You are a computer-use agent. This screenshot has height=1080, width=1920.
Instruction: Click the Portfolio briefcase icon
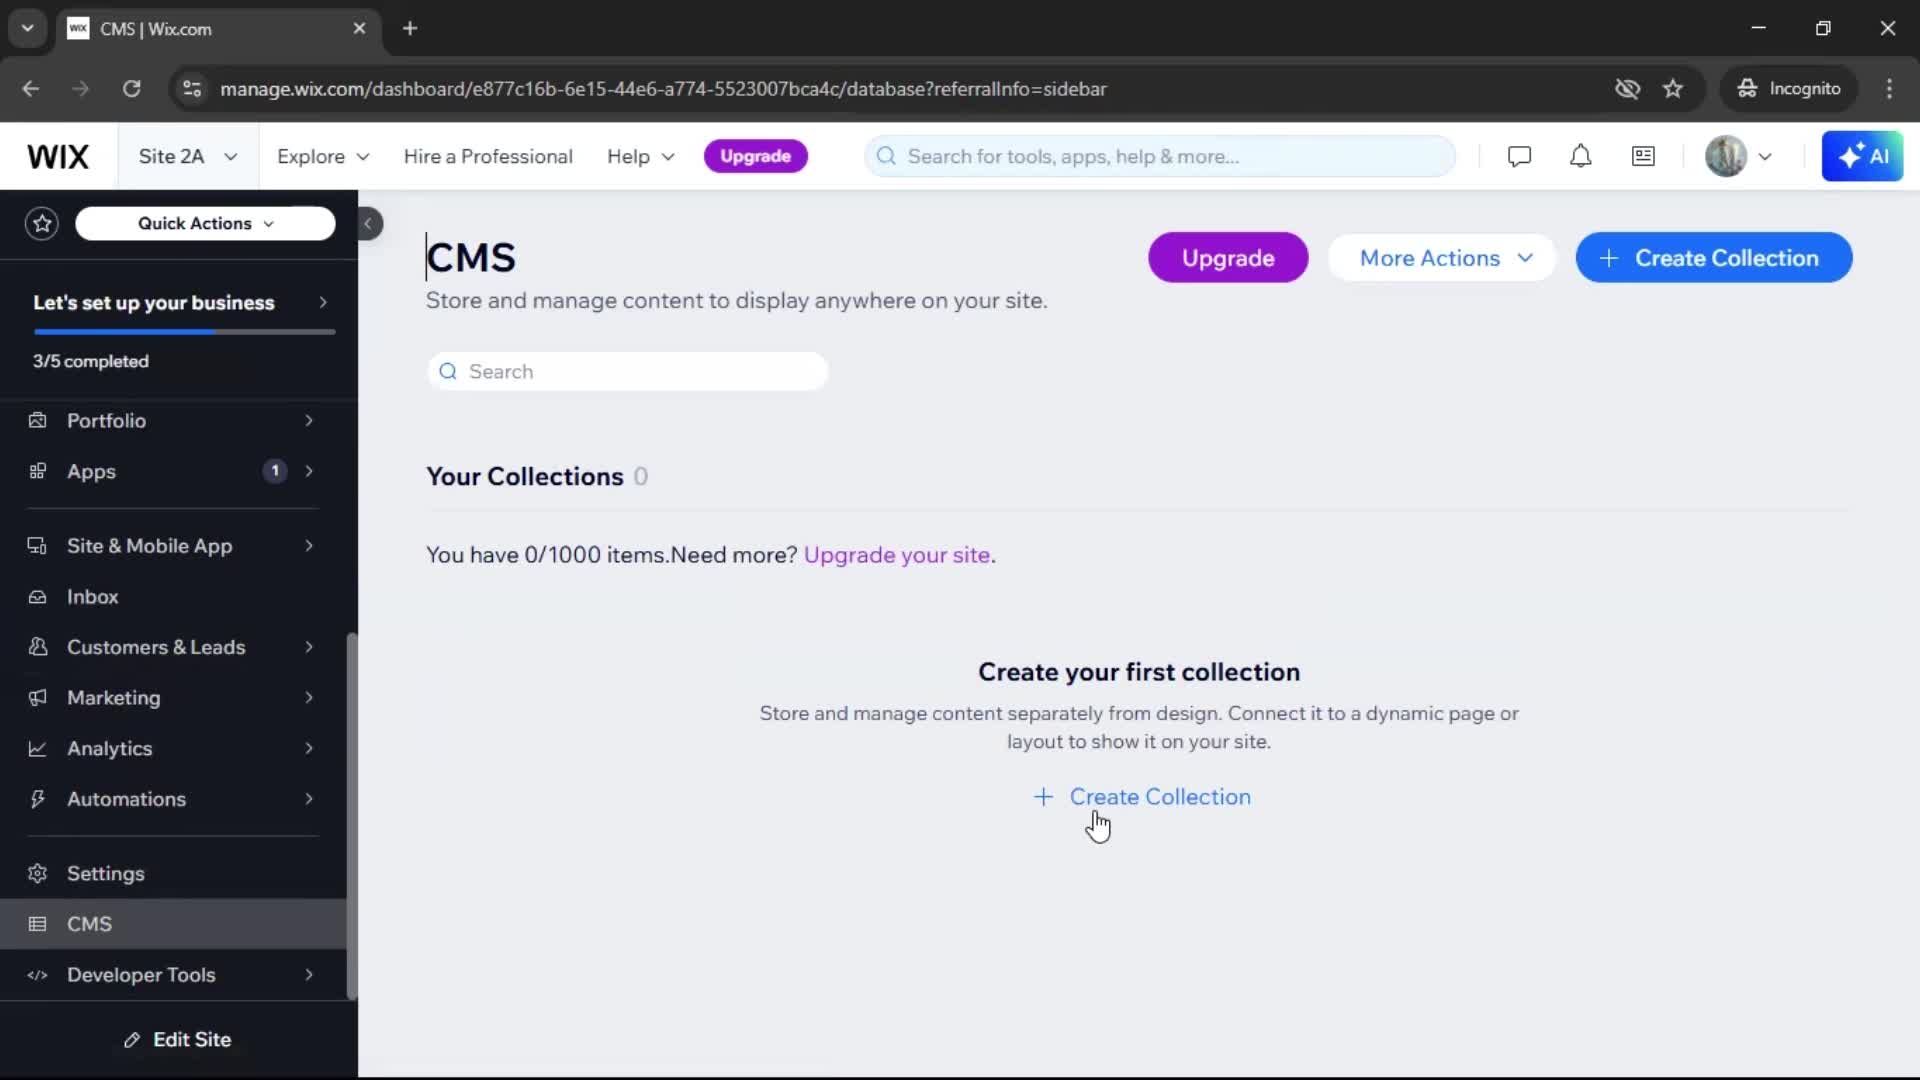click(37, 420)
